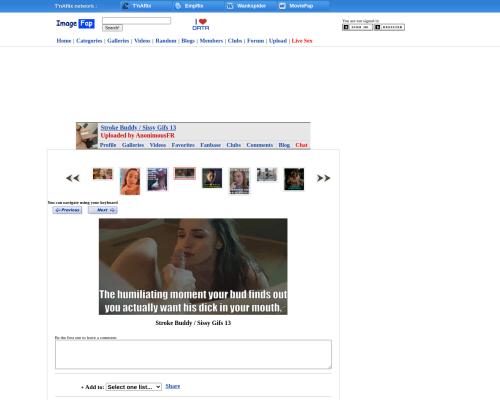Open the Categories menu item

click(x=89, y=41)
